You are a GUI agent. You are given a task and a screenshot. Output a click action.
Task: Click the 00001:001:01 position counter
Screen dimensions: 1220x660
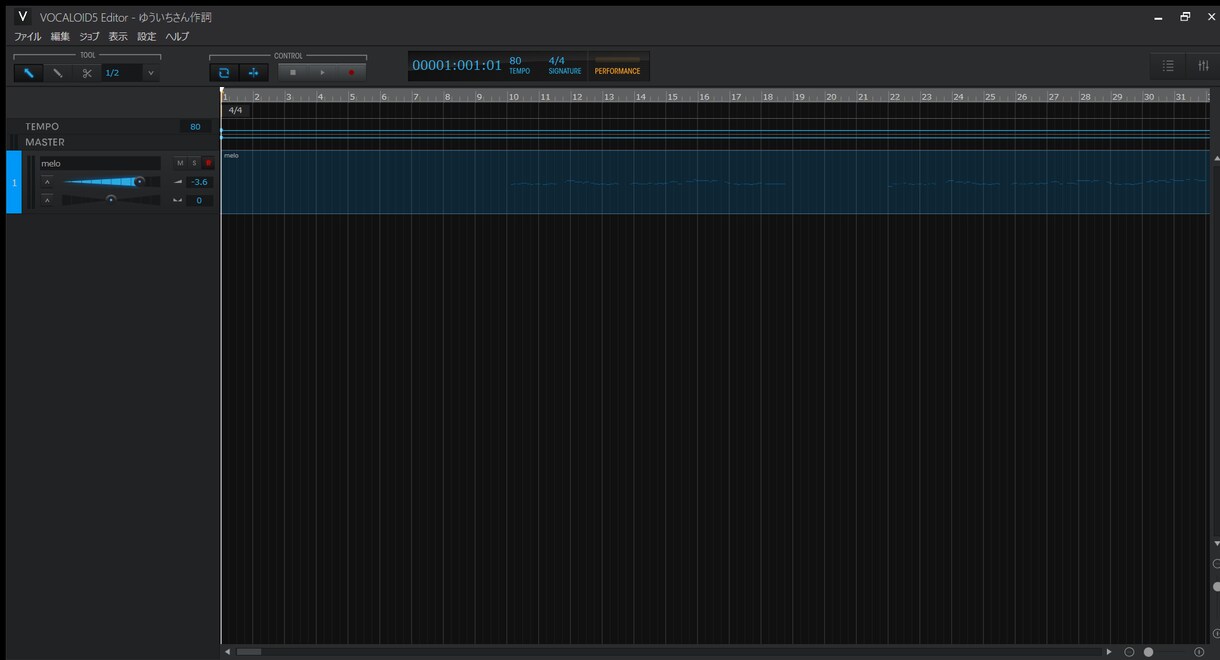[x=457, y=66]
